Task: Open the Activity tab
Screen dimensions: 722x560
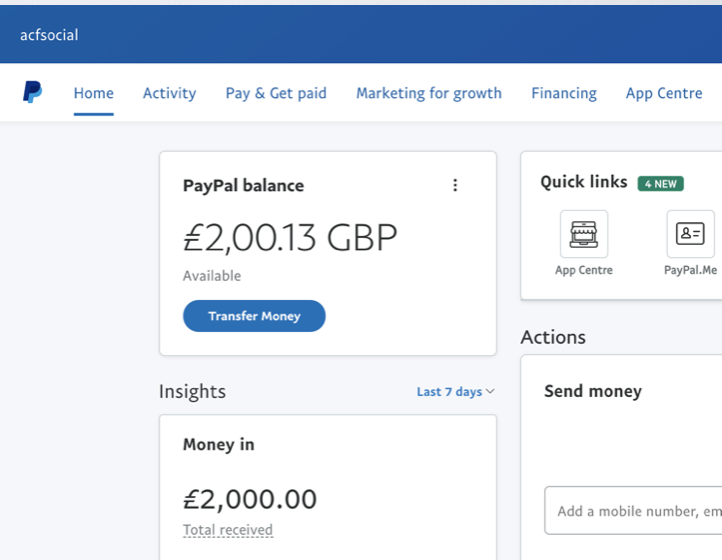Action: click(169, 93)
